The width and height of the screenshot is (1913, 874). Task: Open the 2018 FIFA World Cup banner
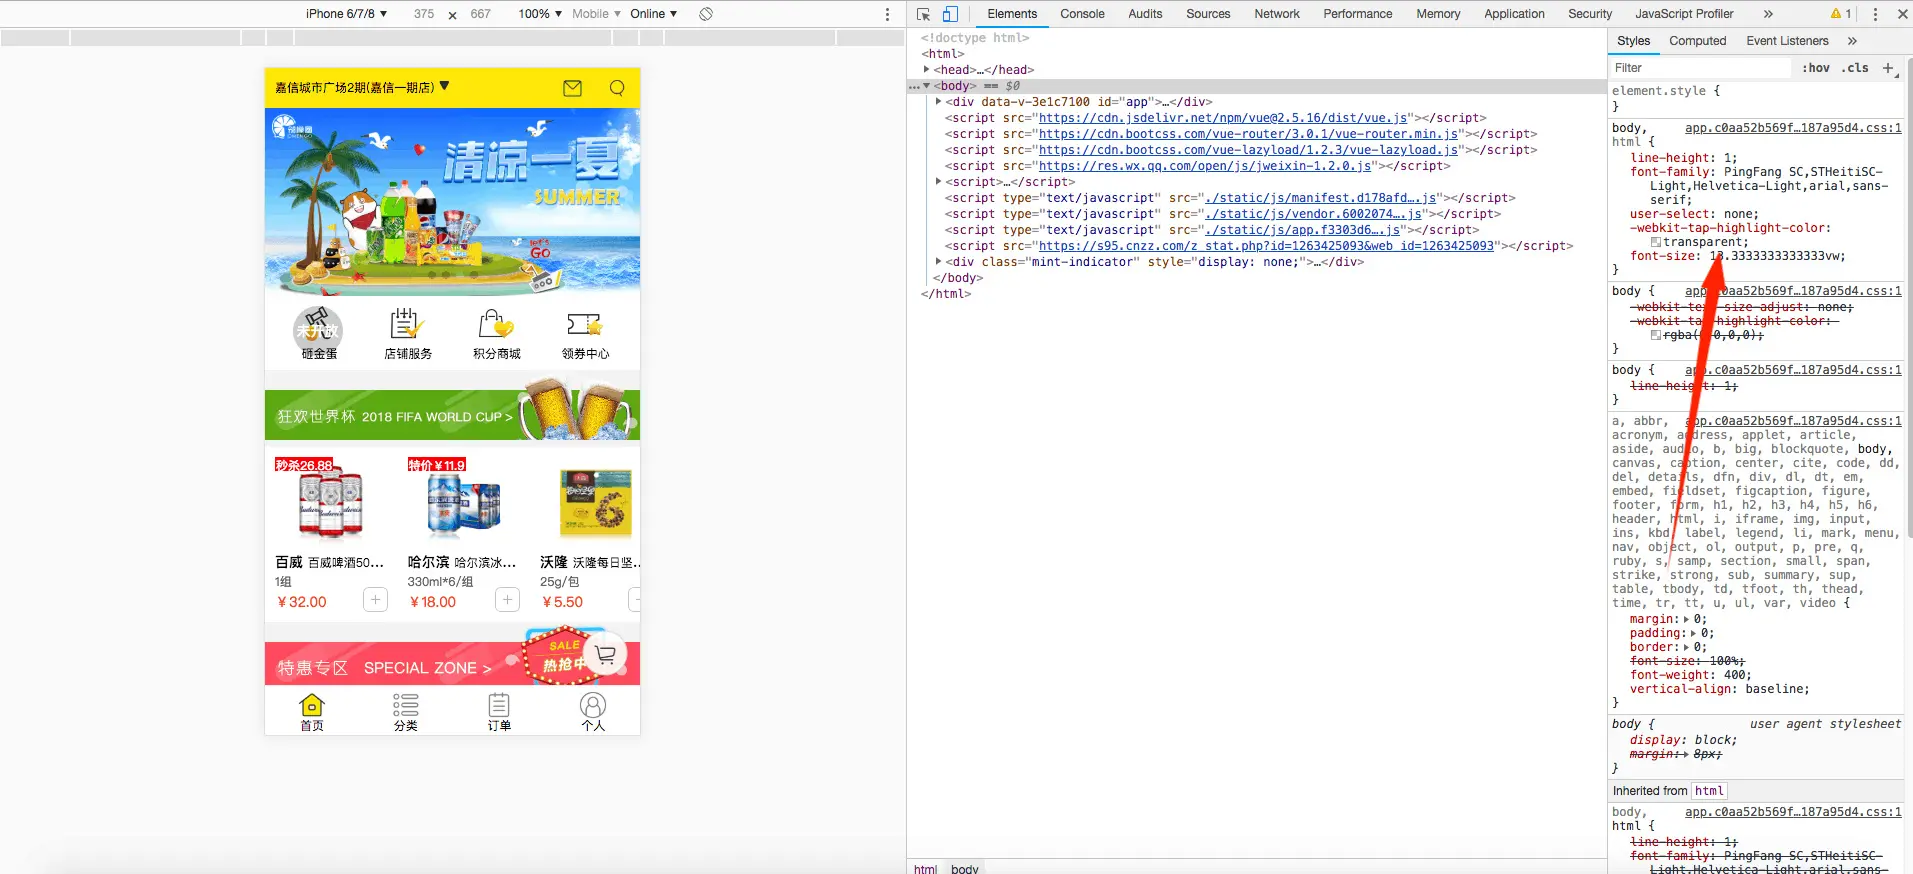point(452,413)
